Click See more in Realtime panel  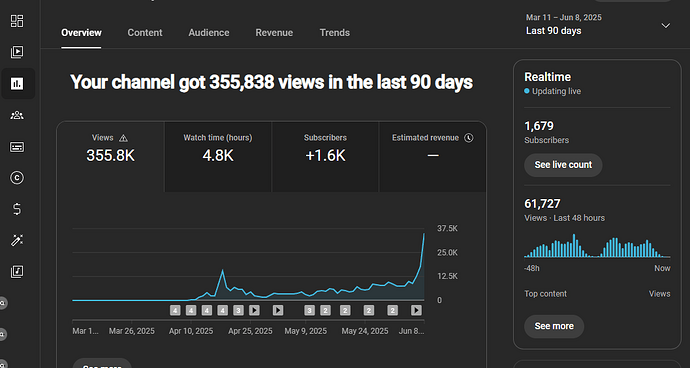(x=554, y=326)
